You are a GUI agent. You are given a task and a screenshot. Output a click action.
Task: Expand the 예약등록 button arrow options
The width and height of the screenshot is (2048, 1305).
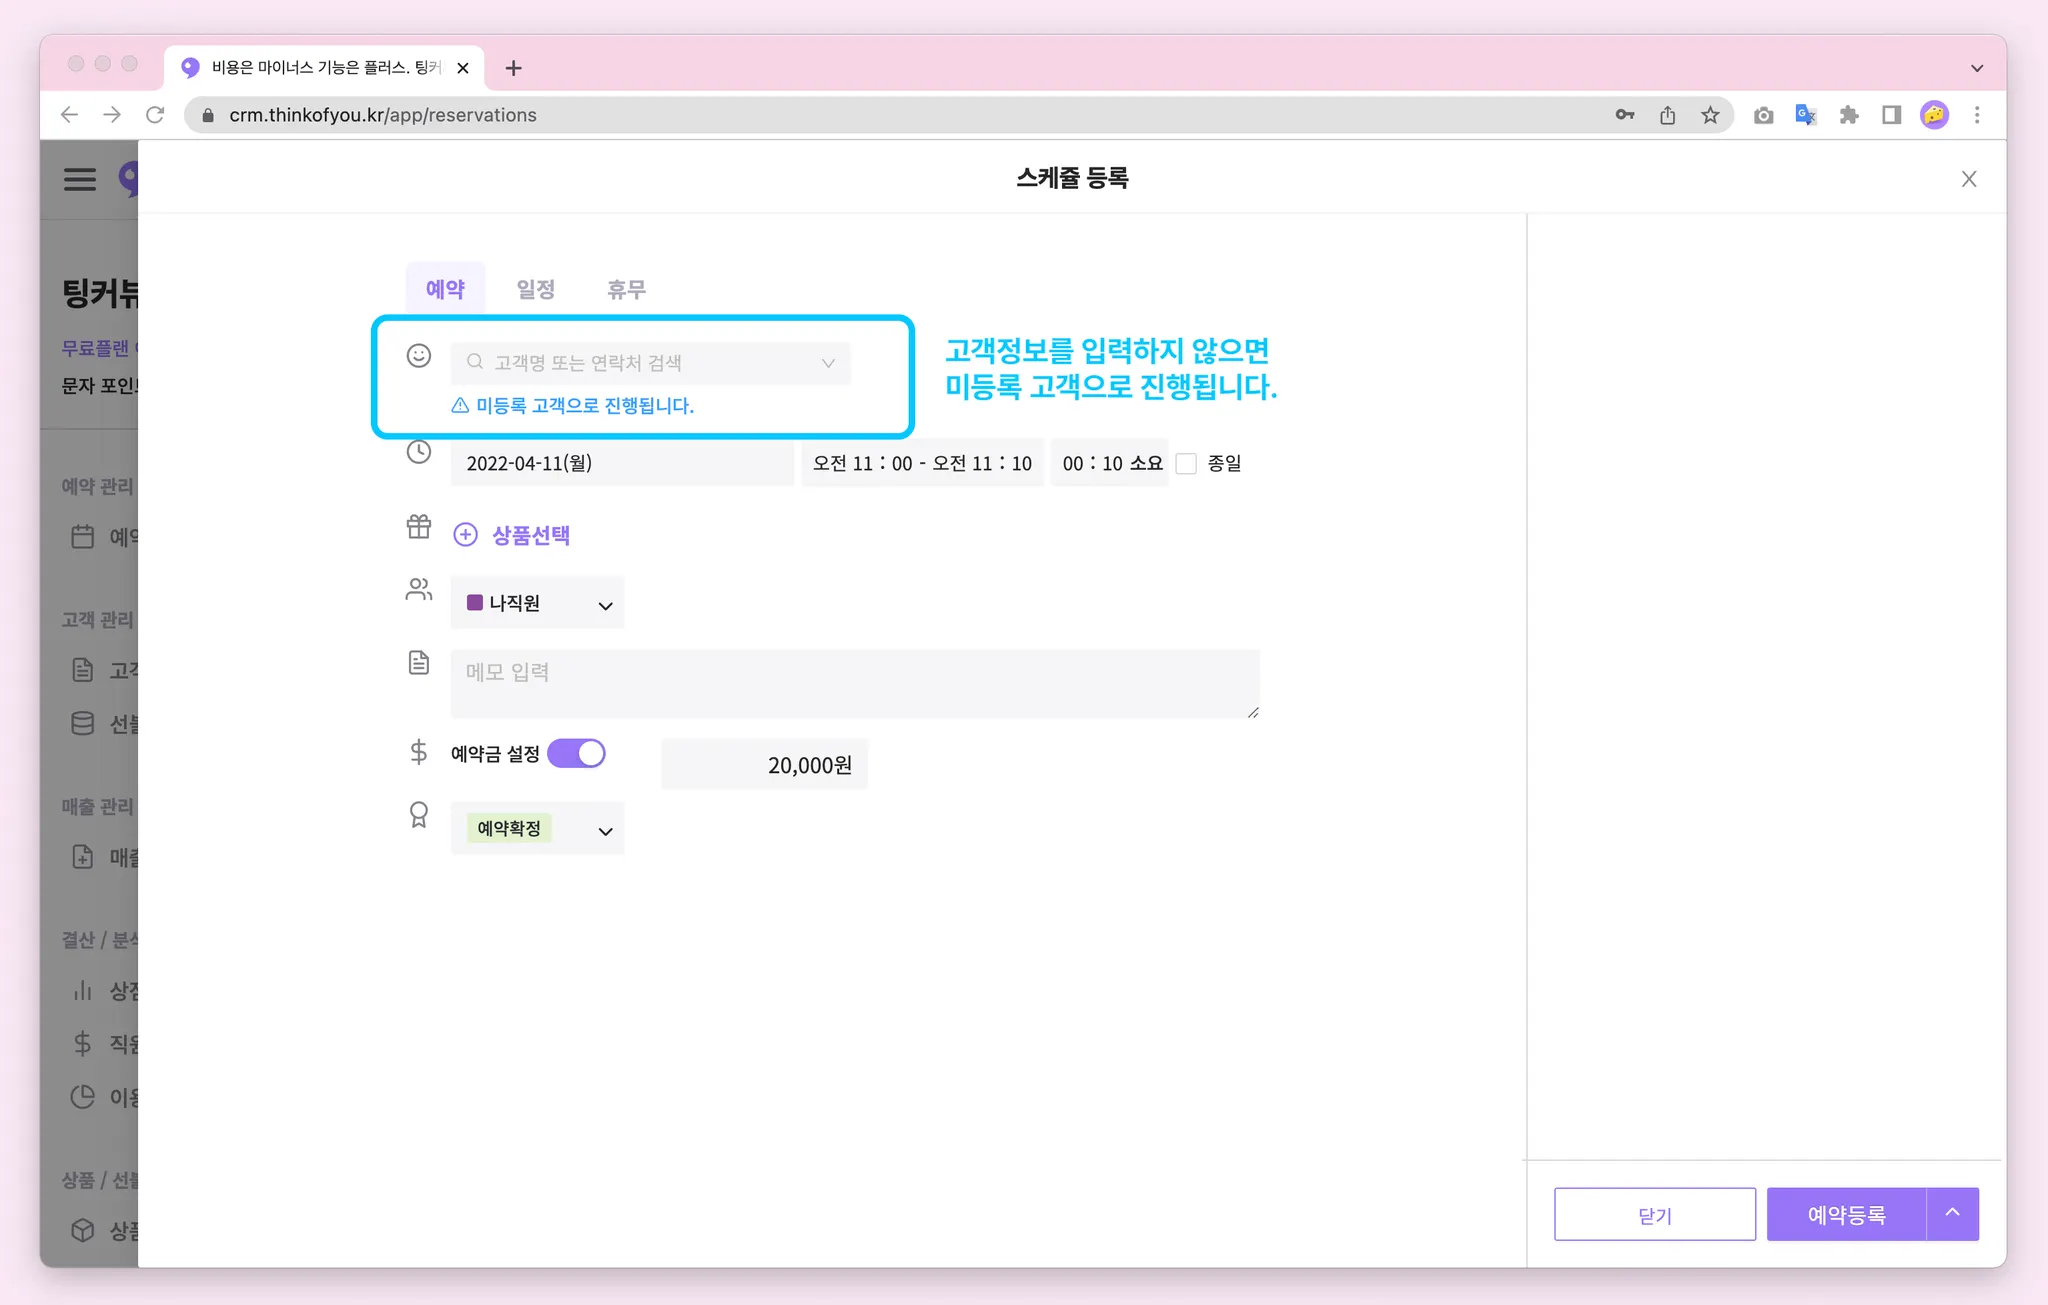[x=1952, y=1213]
